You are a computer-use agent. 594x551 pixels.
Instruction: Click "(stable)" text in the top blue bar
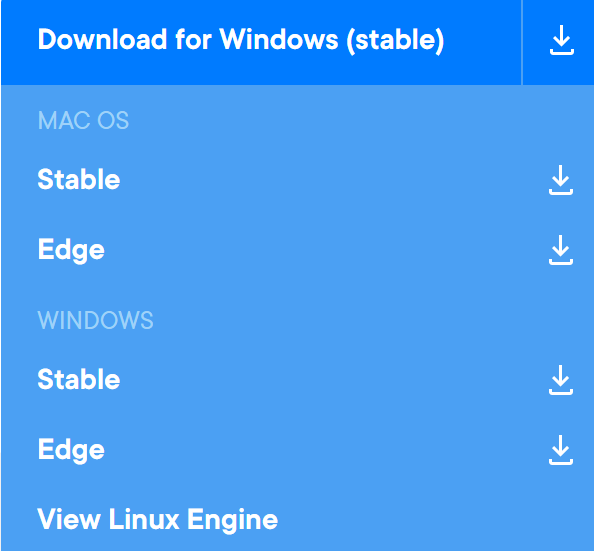click(x=395, y=40)
